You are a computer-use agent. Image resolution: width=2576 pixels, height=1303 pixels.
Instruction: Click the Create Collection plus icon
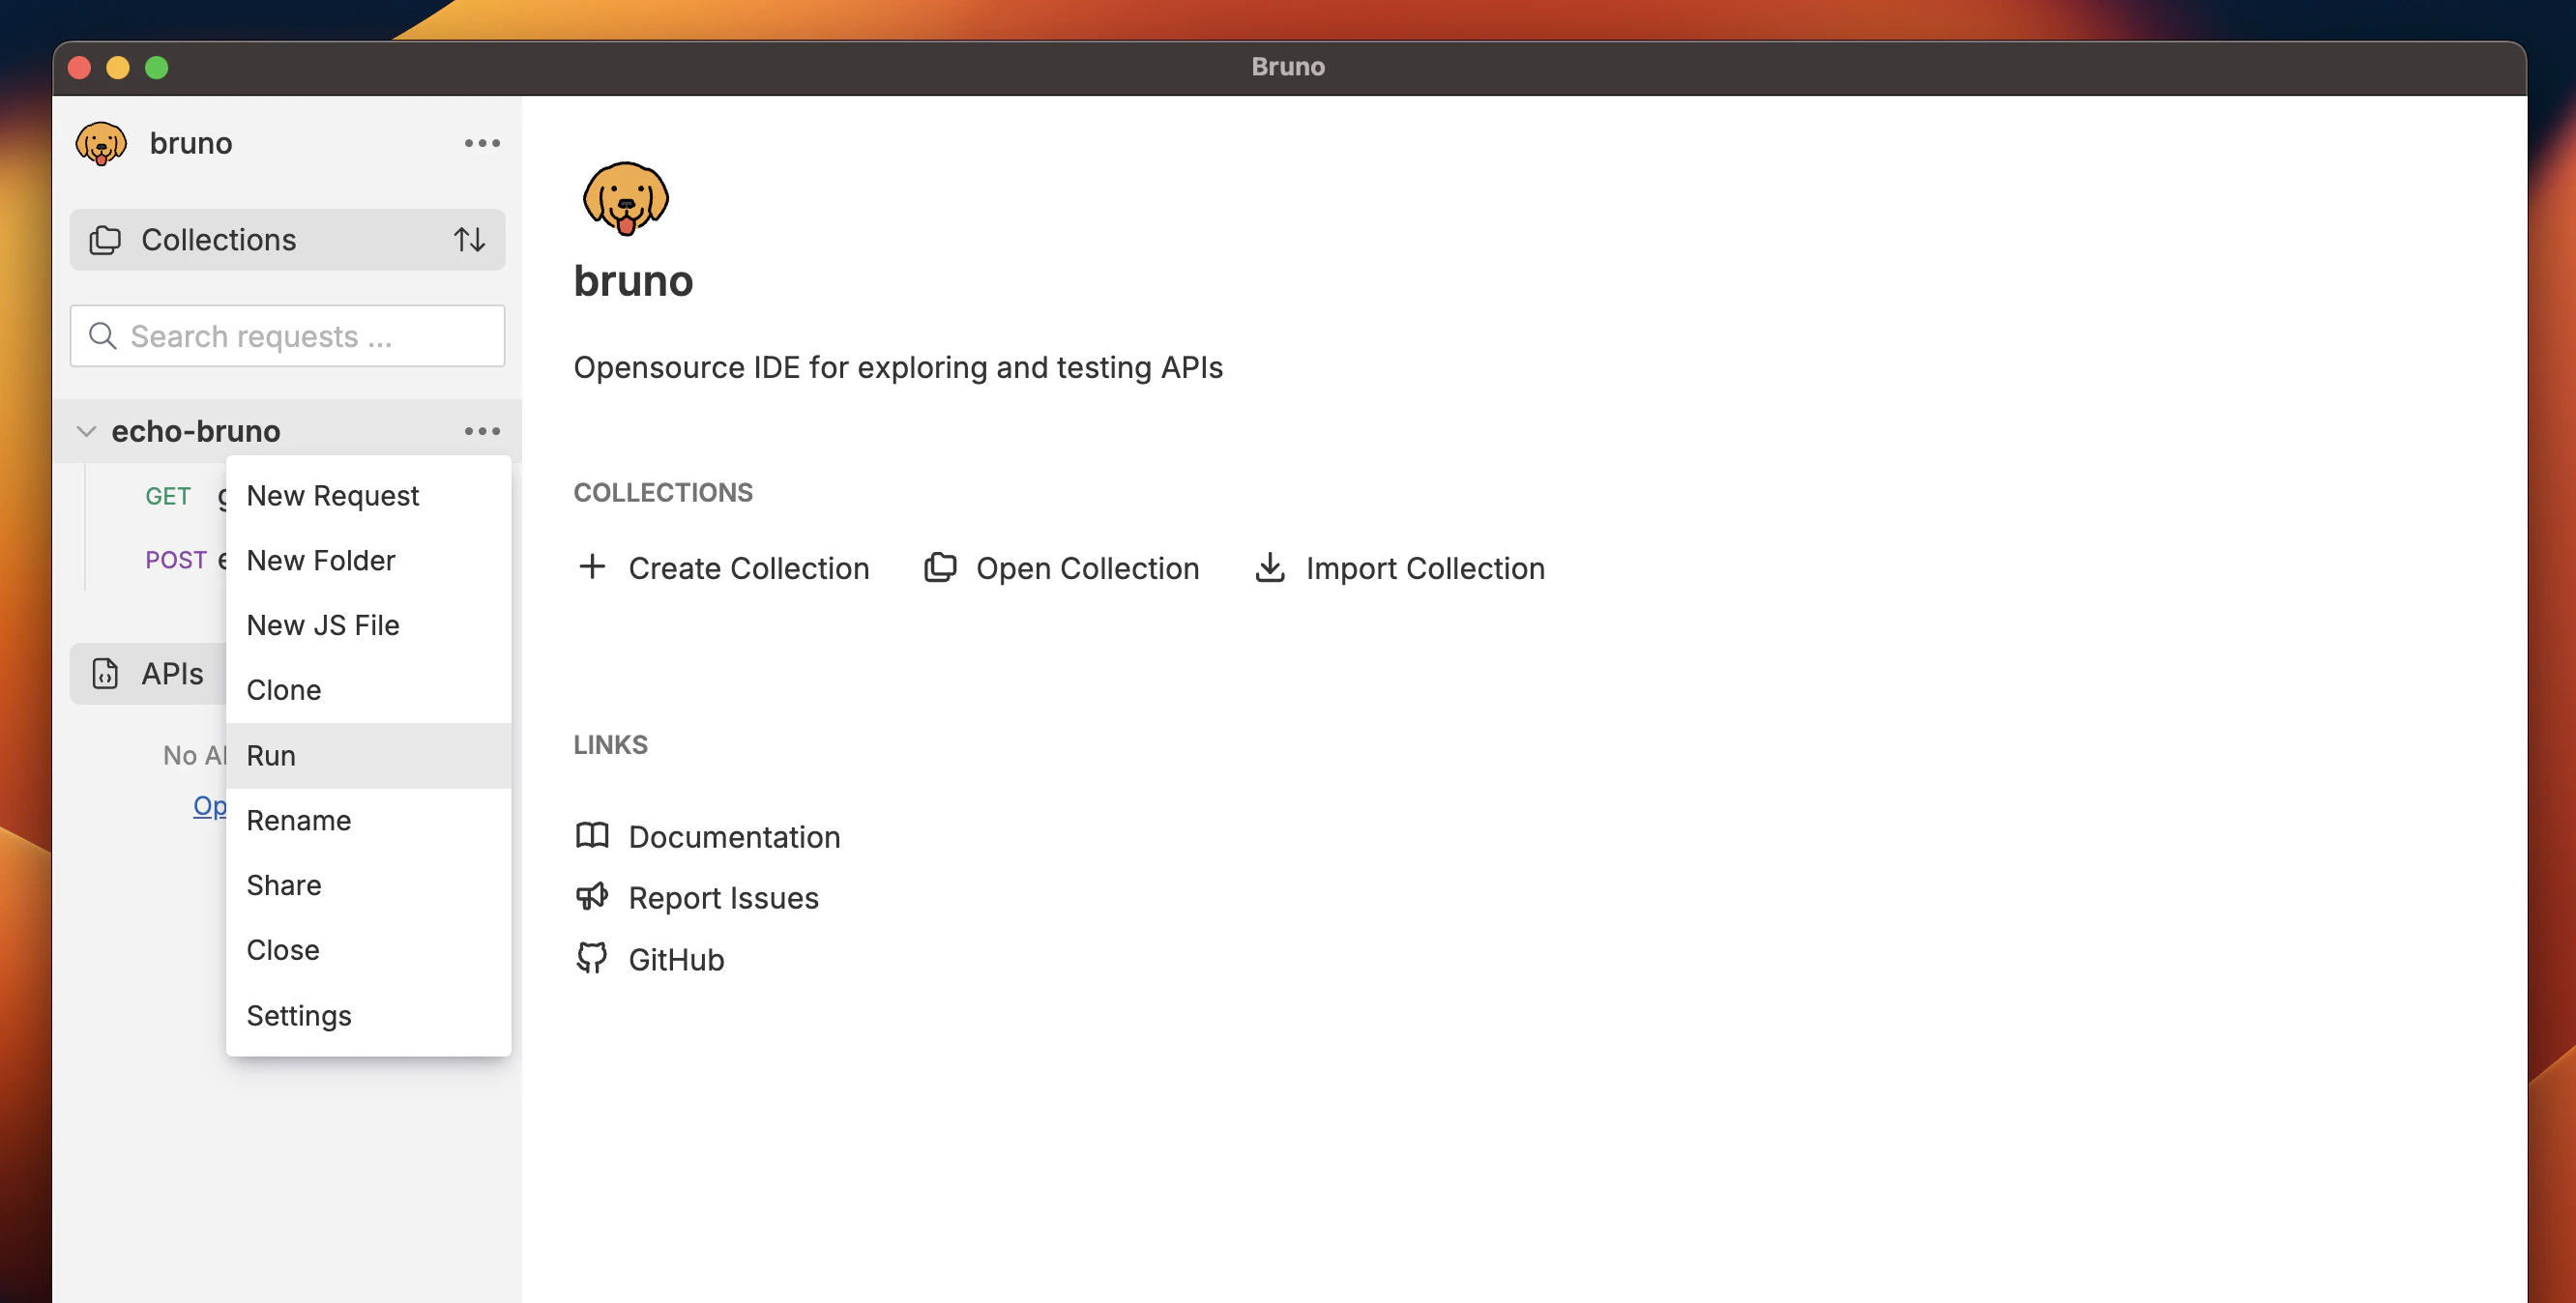click(x=592, y=567)
